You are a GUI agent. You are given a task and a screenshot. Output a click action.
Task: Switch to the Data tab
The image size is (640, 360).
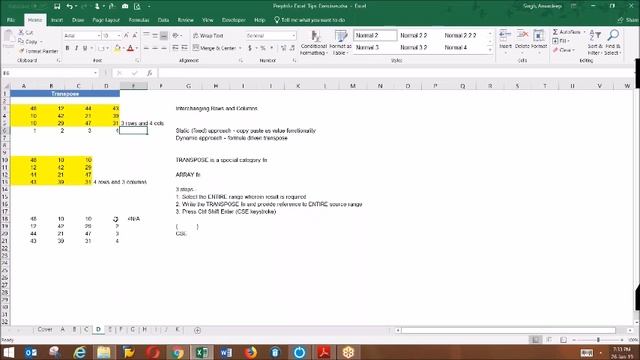(163, 20)
